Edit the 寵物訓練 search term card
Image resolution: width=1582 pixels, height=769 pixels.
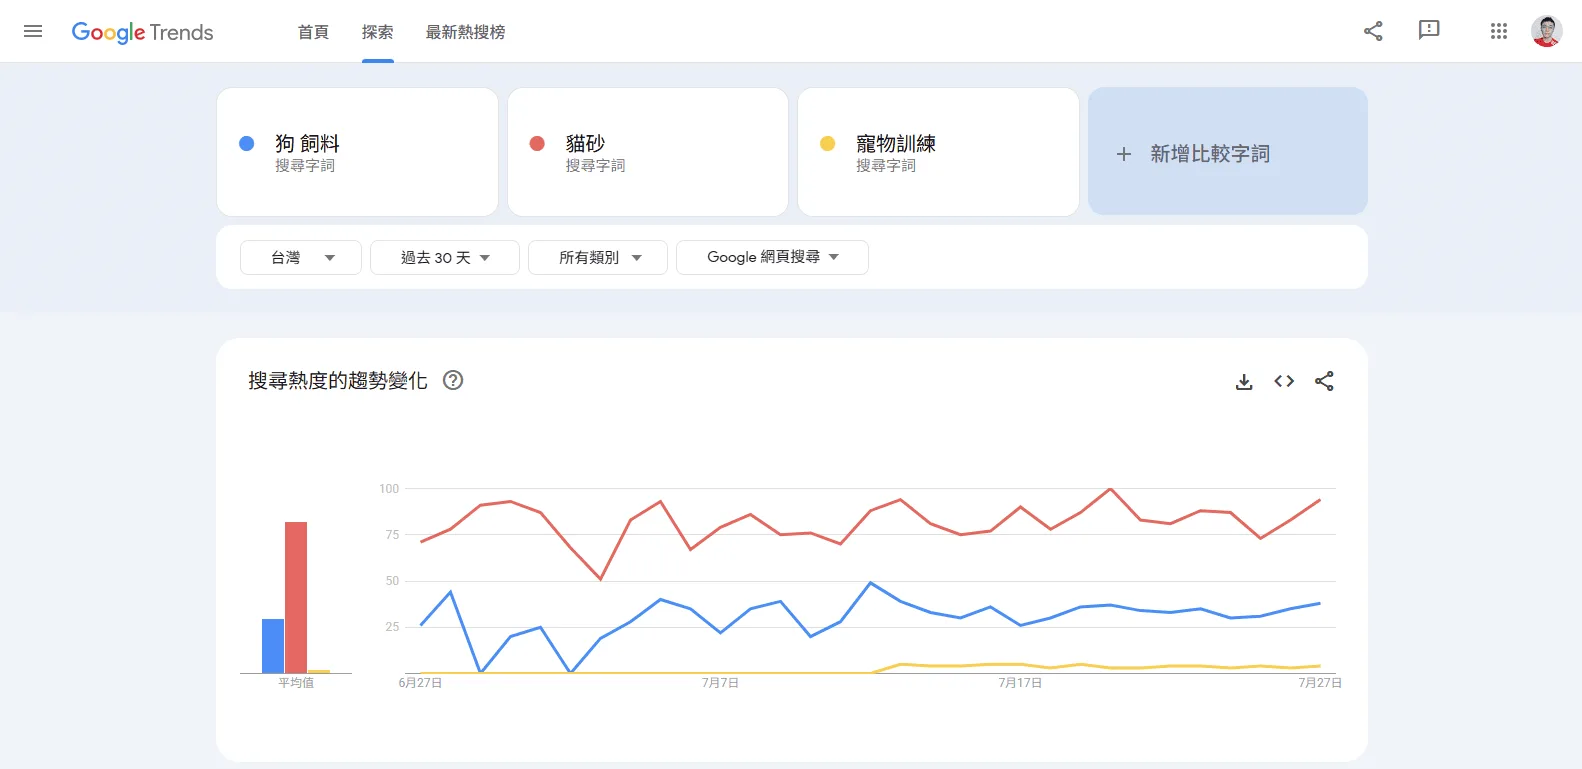click(x=938, y=152)
